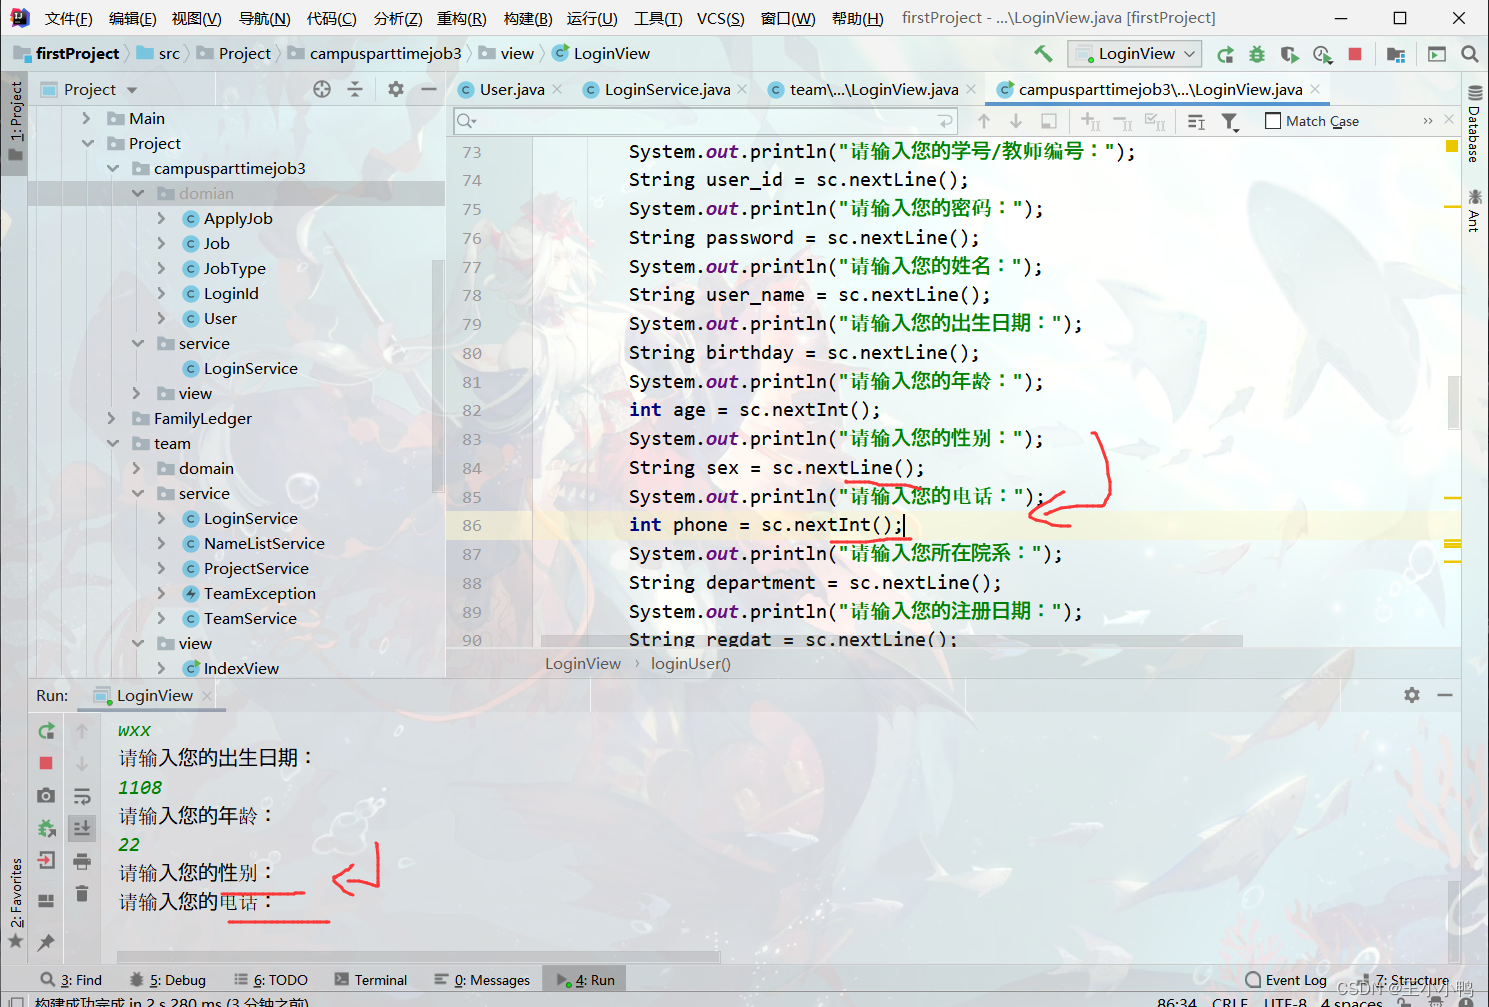Click the Attach Debugger bug icon in Run panel

pyautogui.click(x=46, y=828)
